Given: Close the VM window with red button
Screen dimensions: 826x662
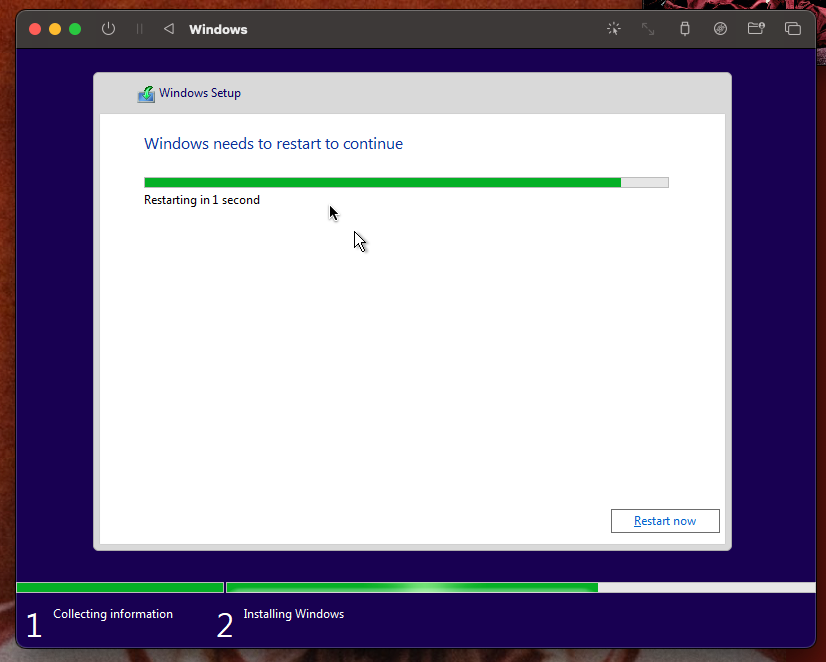Looking at the screenshot, I should point(35,29).
